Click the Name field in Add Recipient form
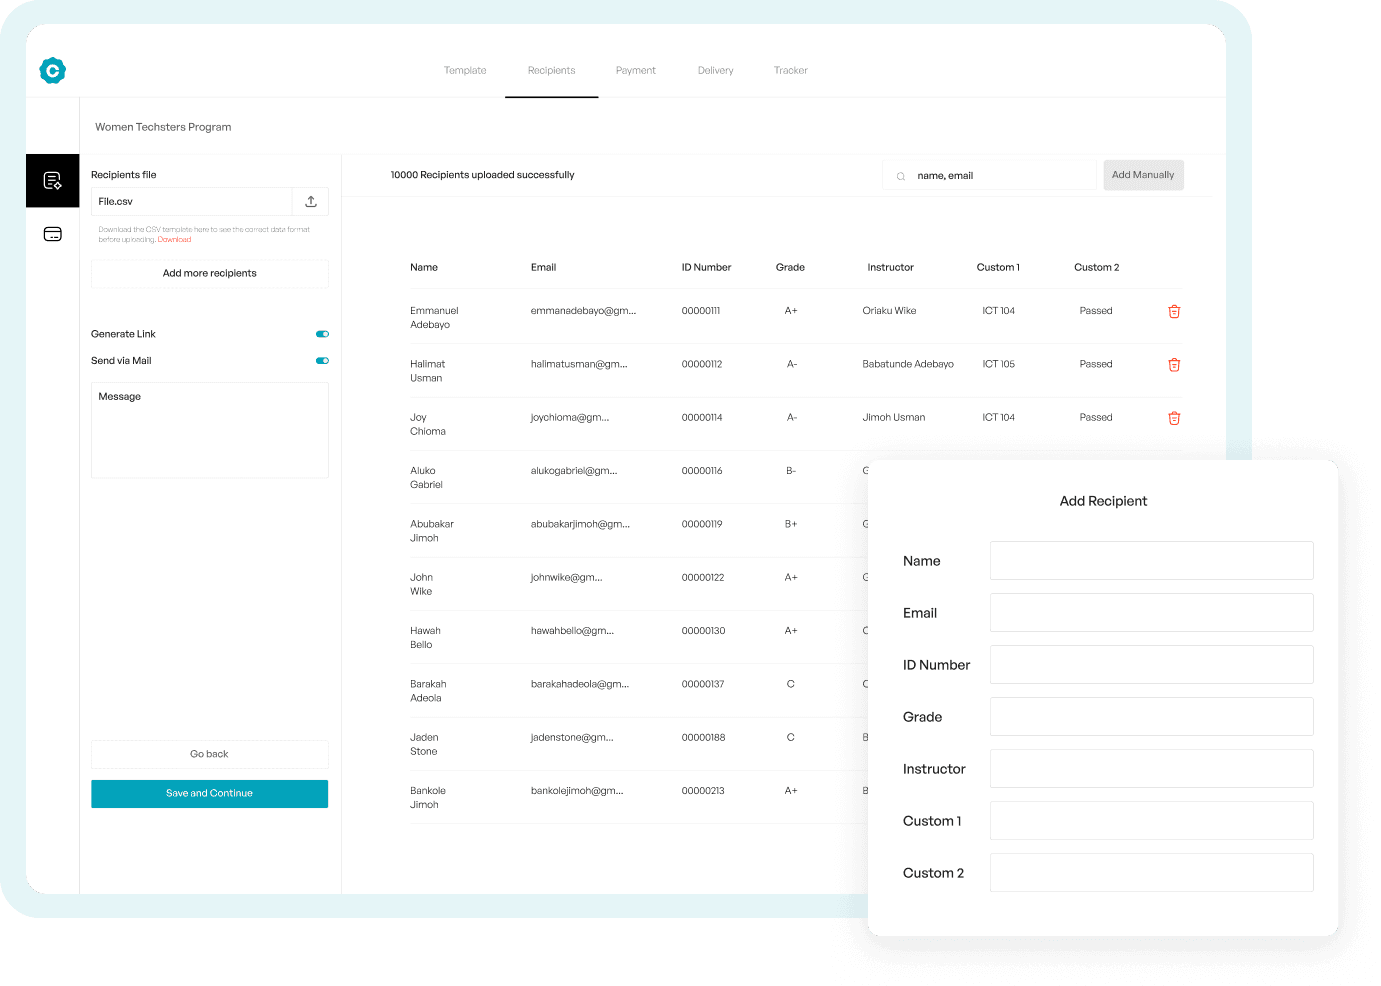This screenshot has height=986, width=1381. pos(1151,560)
